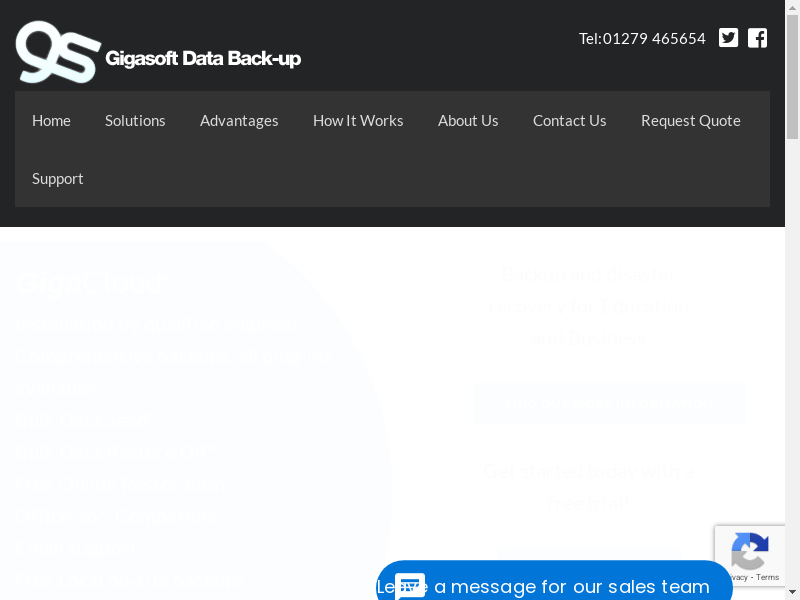Open the Facebook social icon
Image resolution: width=800 pixels, height=600 pixels.
click(758, 38)
